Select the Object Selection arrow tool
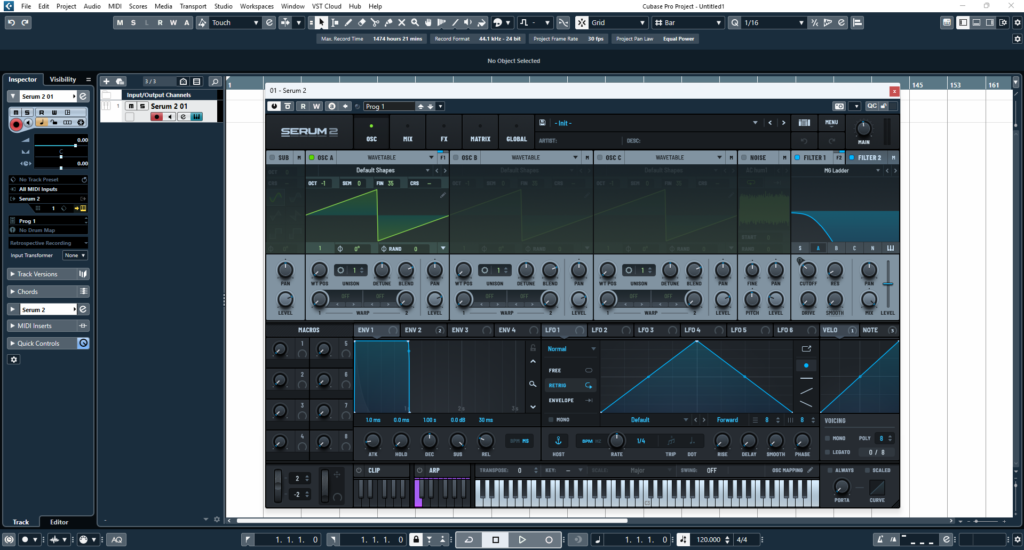This screenshot has width=1024, height=550. (x=321, y=22)
